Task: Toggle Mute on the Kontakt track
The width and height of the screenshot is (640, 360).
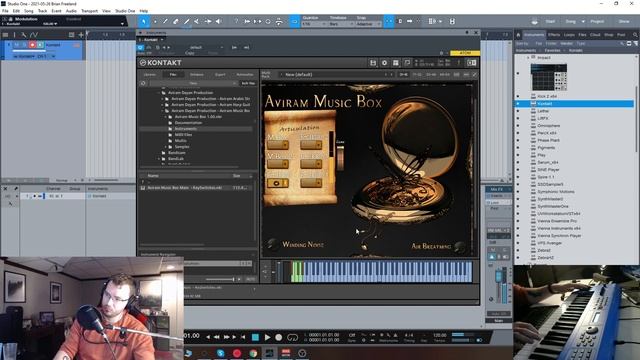Action: [17, 45]
